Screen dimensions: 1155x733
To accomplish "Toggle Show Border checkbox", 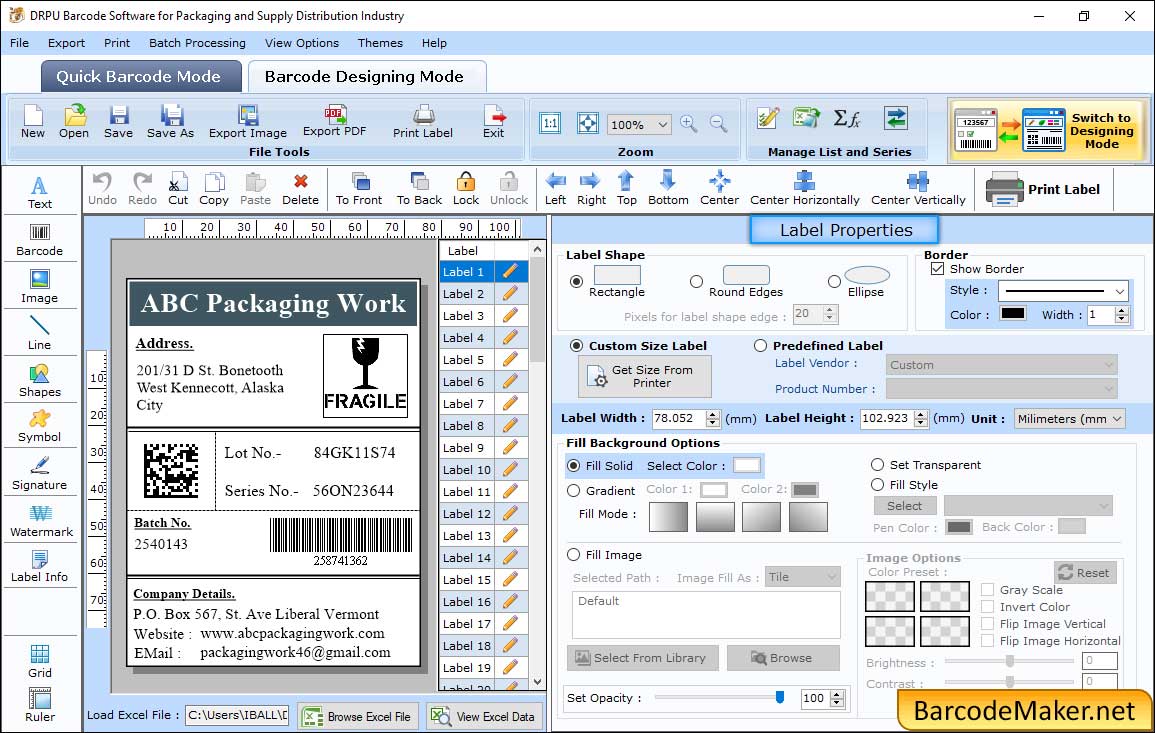I will click(x=937, y=269).
